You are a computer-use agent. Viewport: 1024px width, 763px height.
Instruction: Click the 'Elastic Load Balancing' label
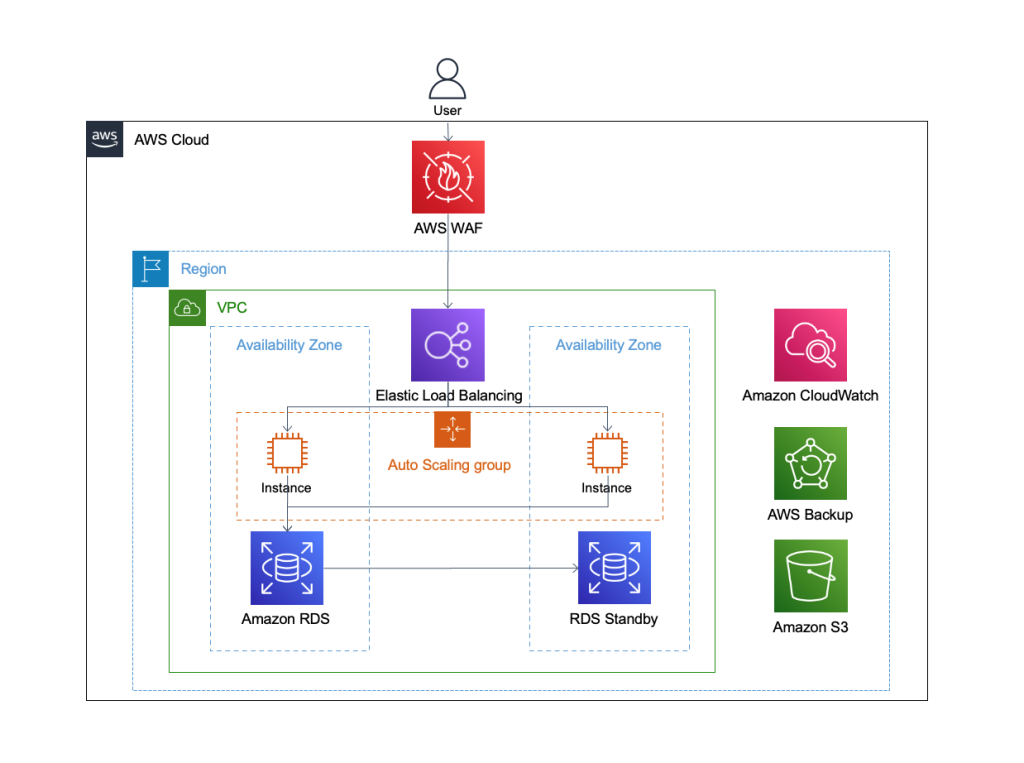click(449, 395)
